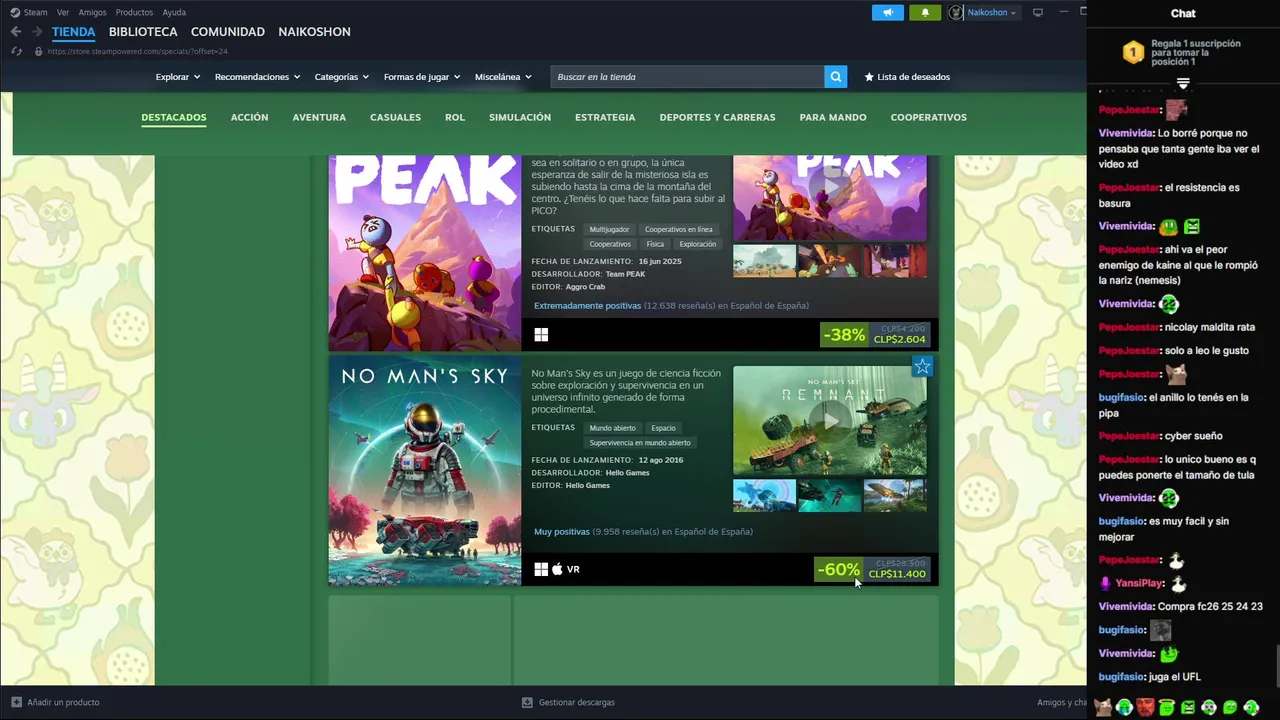Click the gold position 1 badge
Viewport: 1280px width, 720px height.
coord(1133,53)
